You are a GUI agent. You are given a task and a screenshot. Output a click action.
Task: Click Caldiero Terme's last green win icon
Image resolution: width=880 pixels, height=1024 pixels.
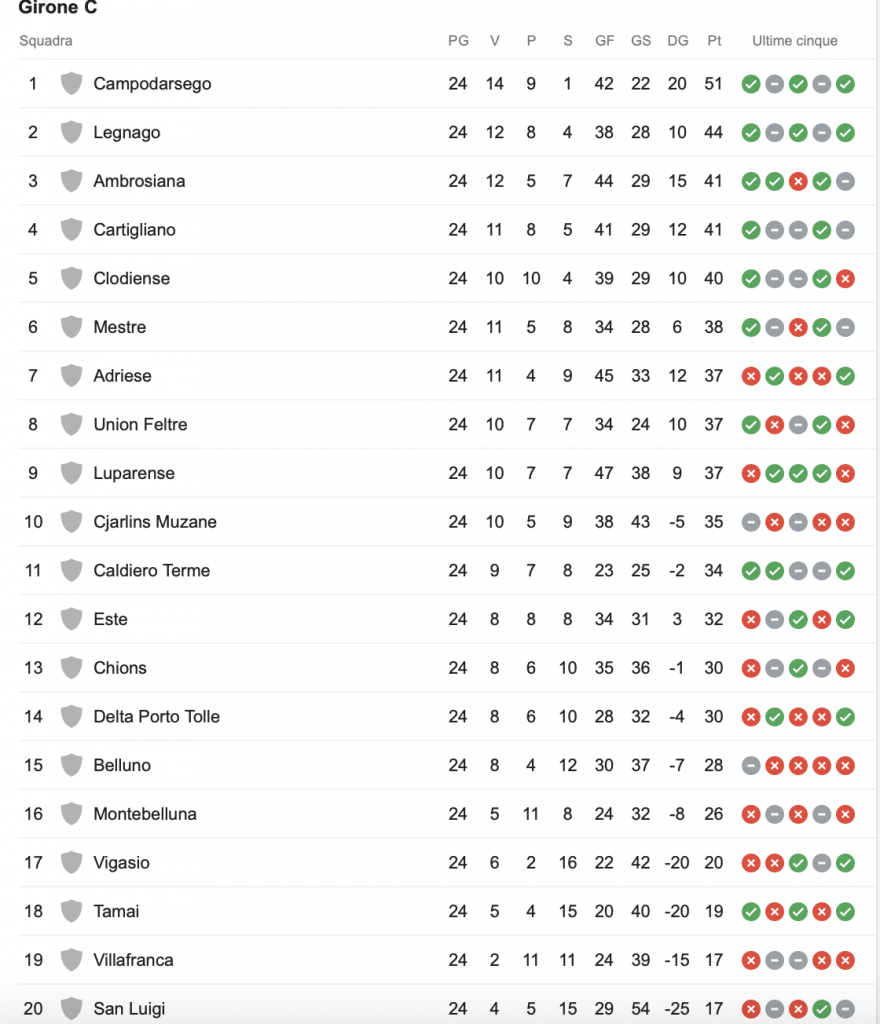(845, 571)
